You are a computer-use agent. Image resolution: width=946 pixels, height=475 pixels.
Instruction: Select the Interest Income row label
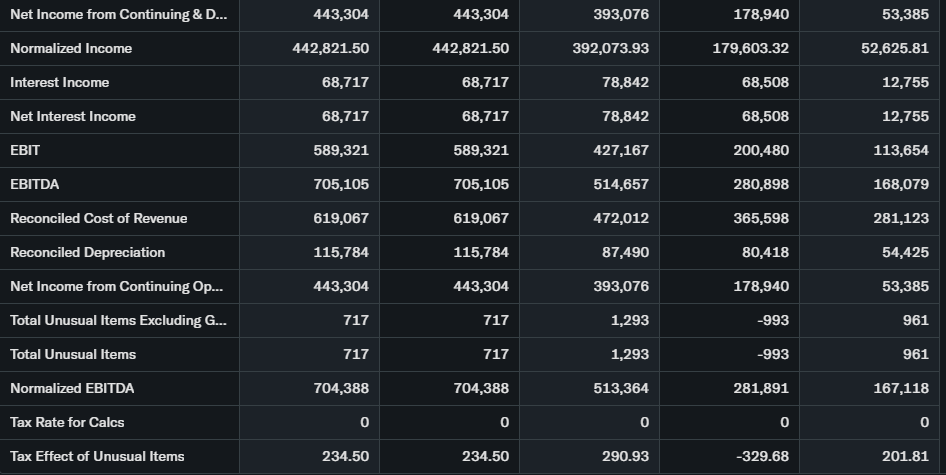coord(60,82)
